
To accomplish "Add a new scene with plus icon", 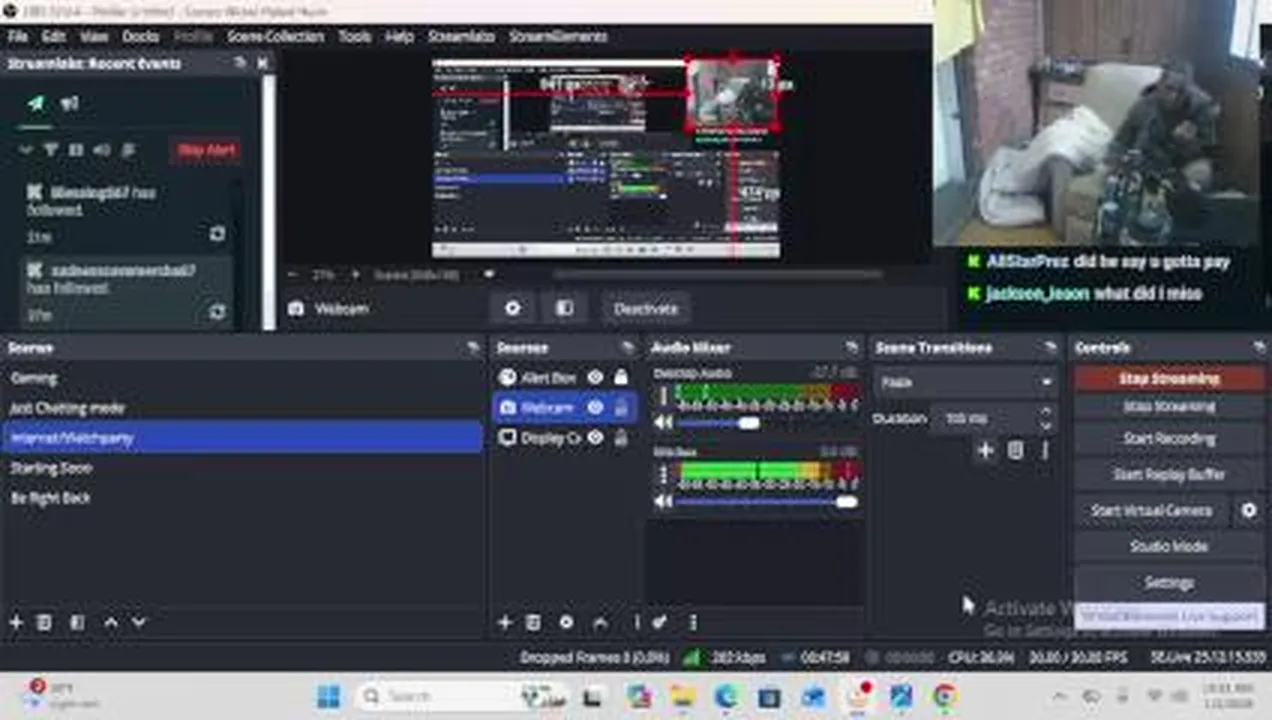I will pos(16,622).
